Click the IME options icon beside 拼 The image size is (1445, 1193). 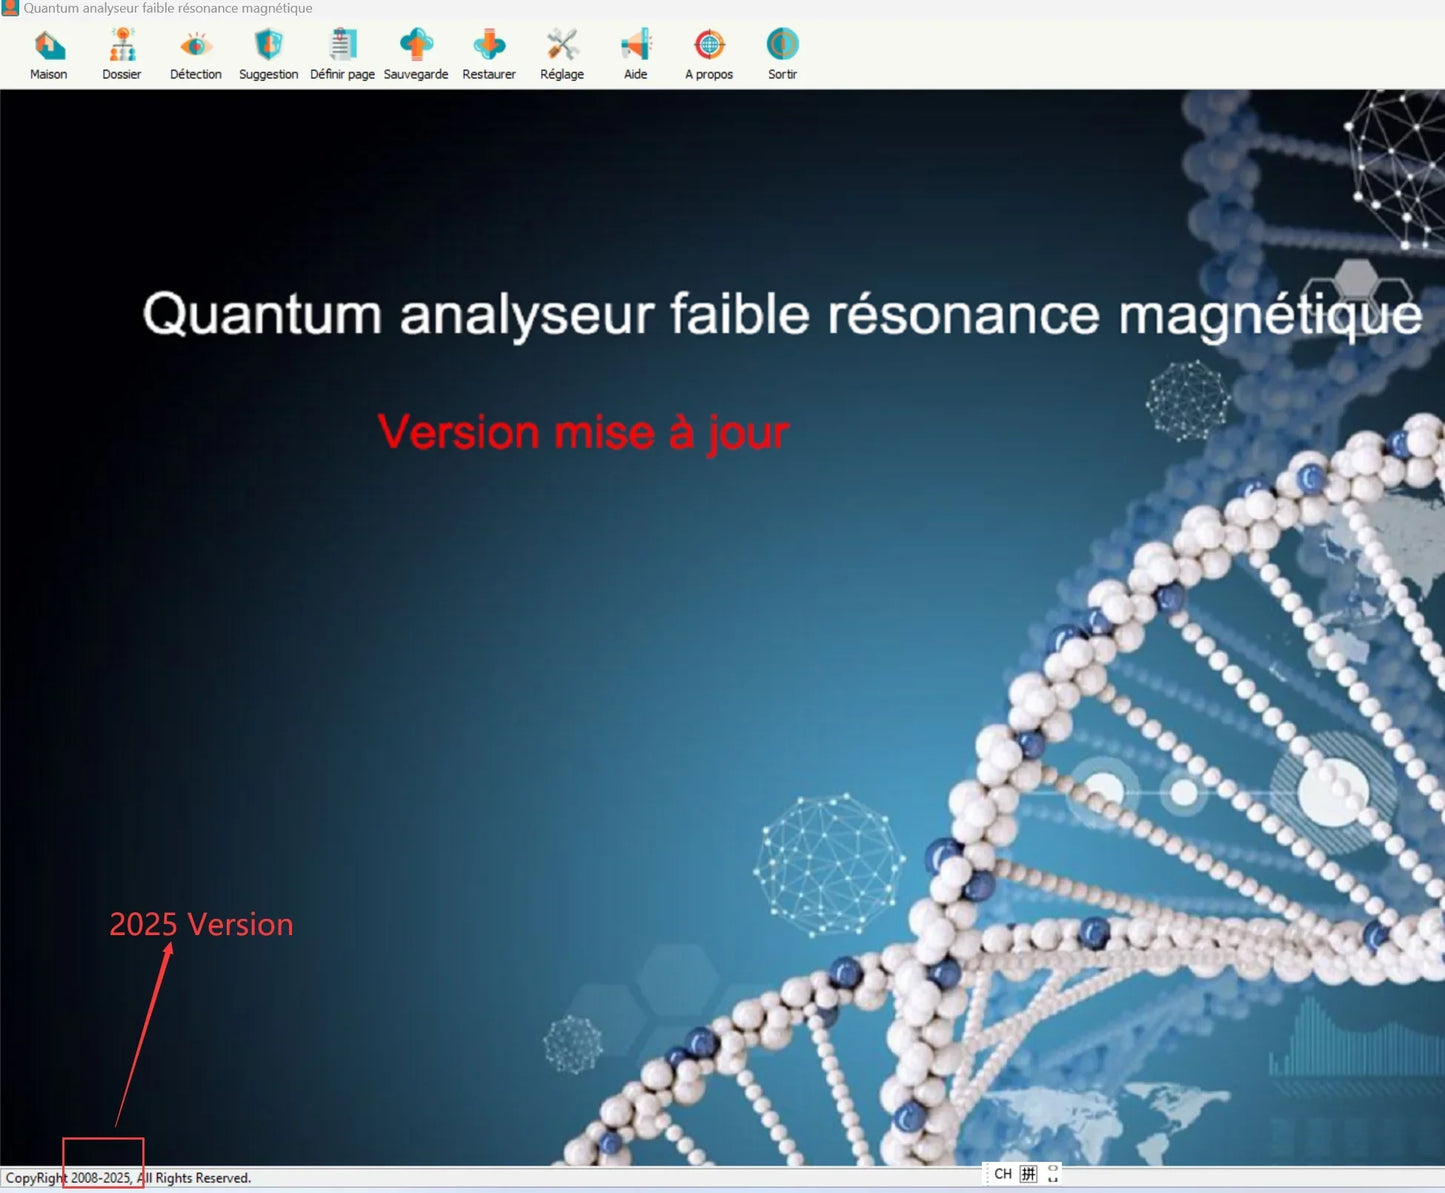pos(1053,1174)
